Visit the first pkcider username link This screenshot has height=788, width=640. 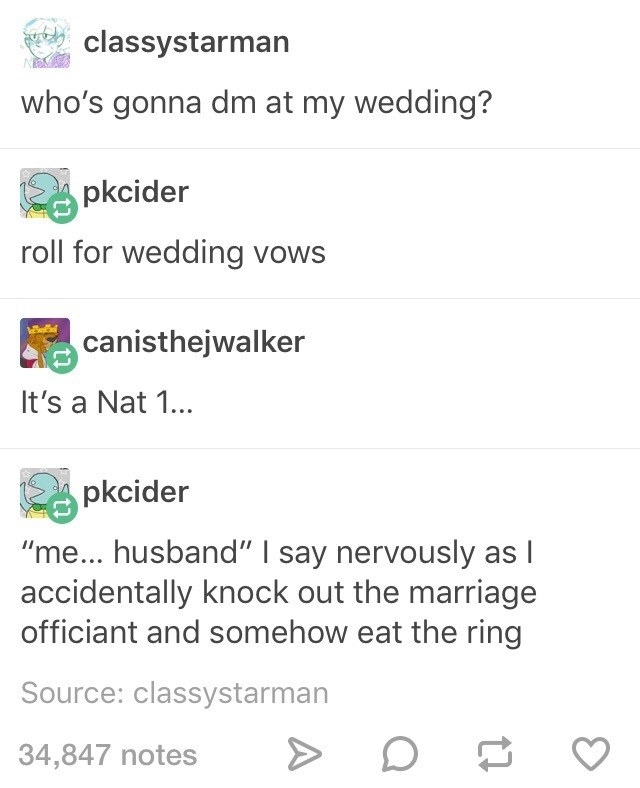point(136,192)
